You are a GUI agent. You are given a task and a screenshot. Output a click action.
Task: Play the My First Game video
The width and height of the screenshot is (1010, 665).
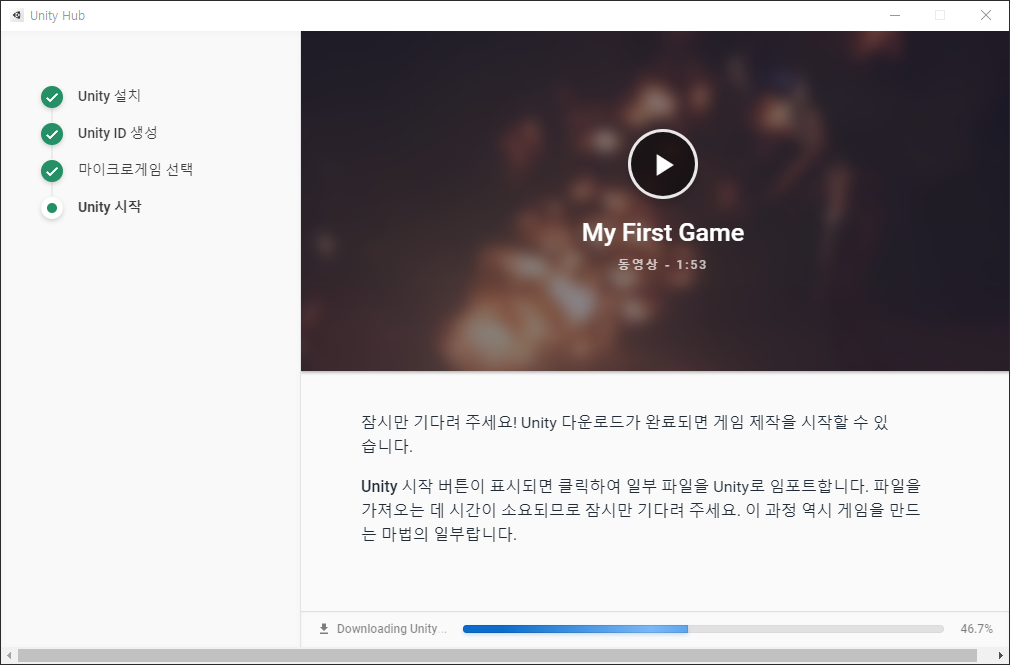(x=663, y=164)
